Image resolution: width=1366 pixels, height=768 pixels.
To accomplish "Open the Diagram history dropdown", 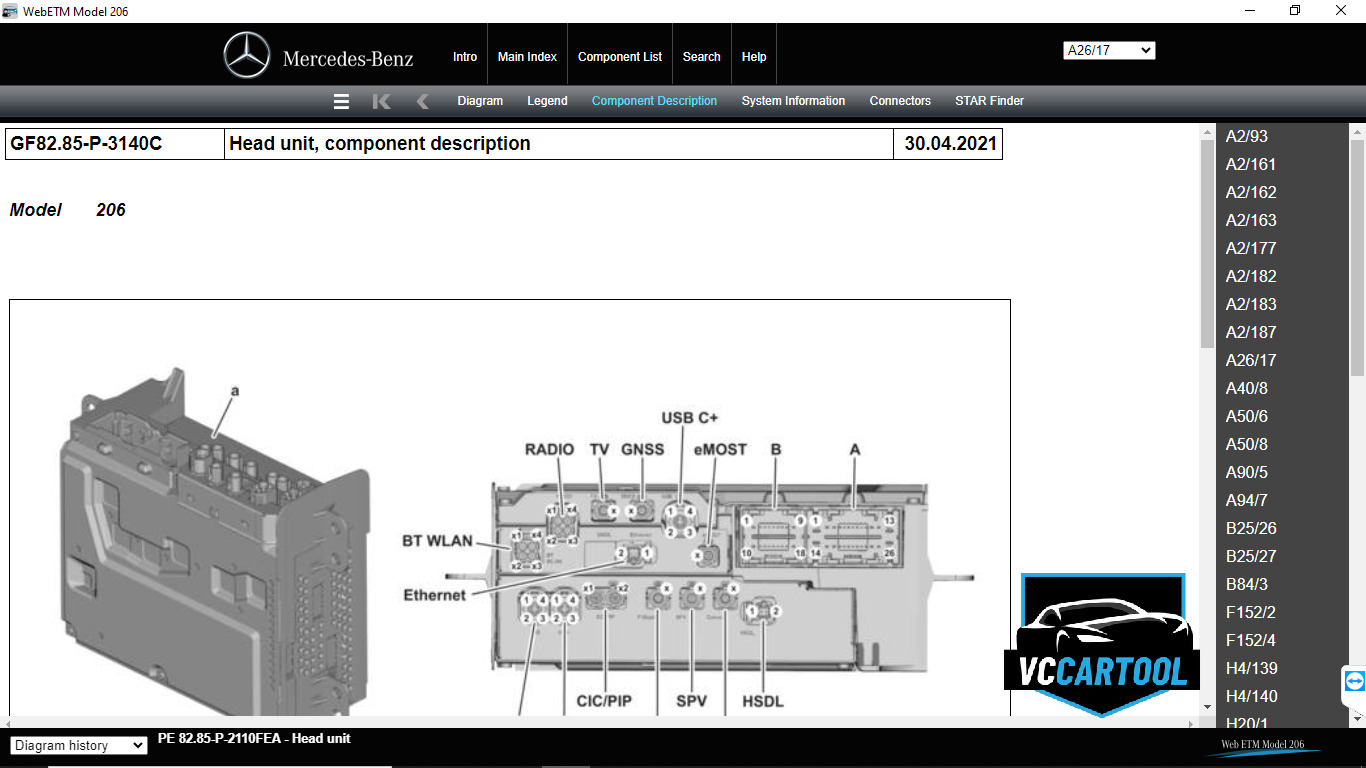I will click(78, 745).
